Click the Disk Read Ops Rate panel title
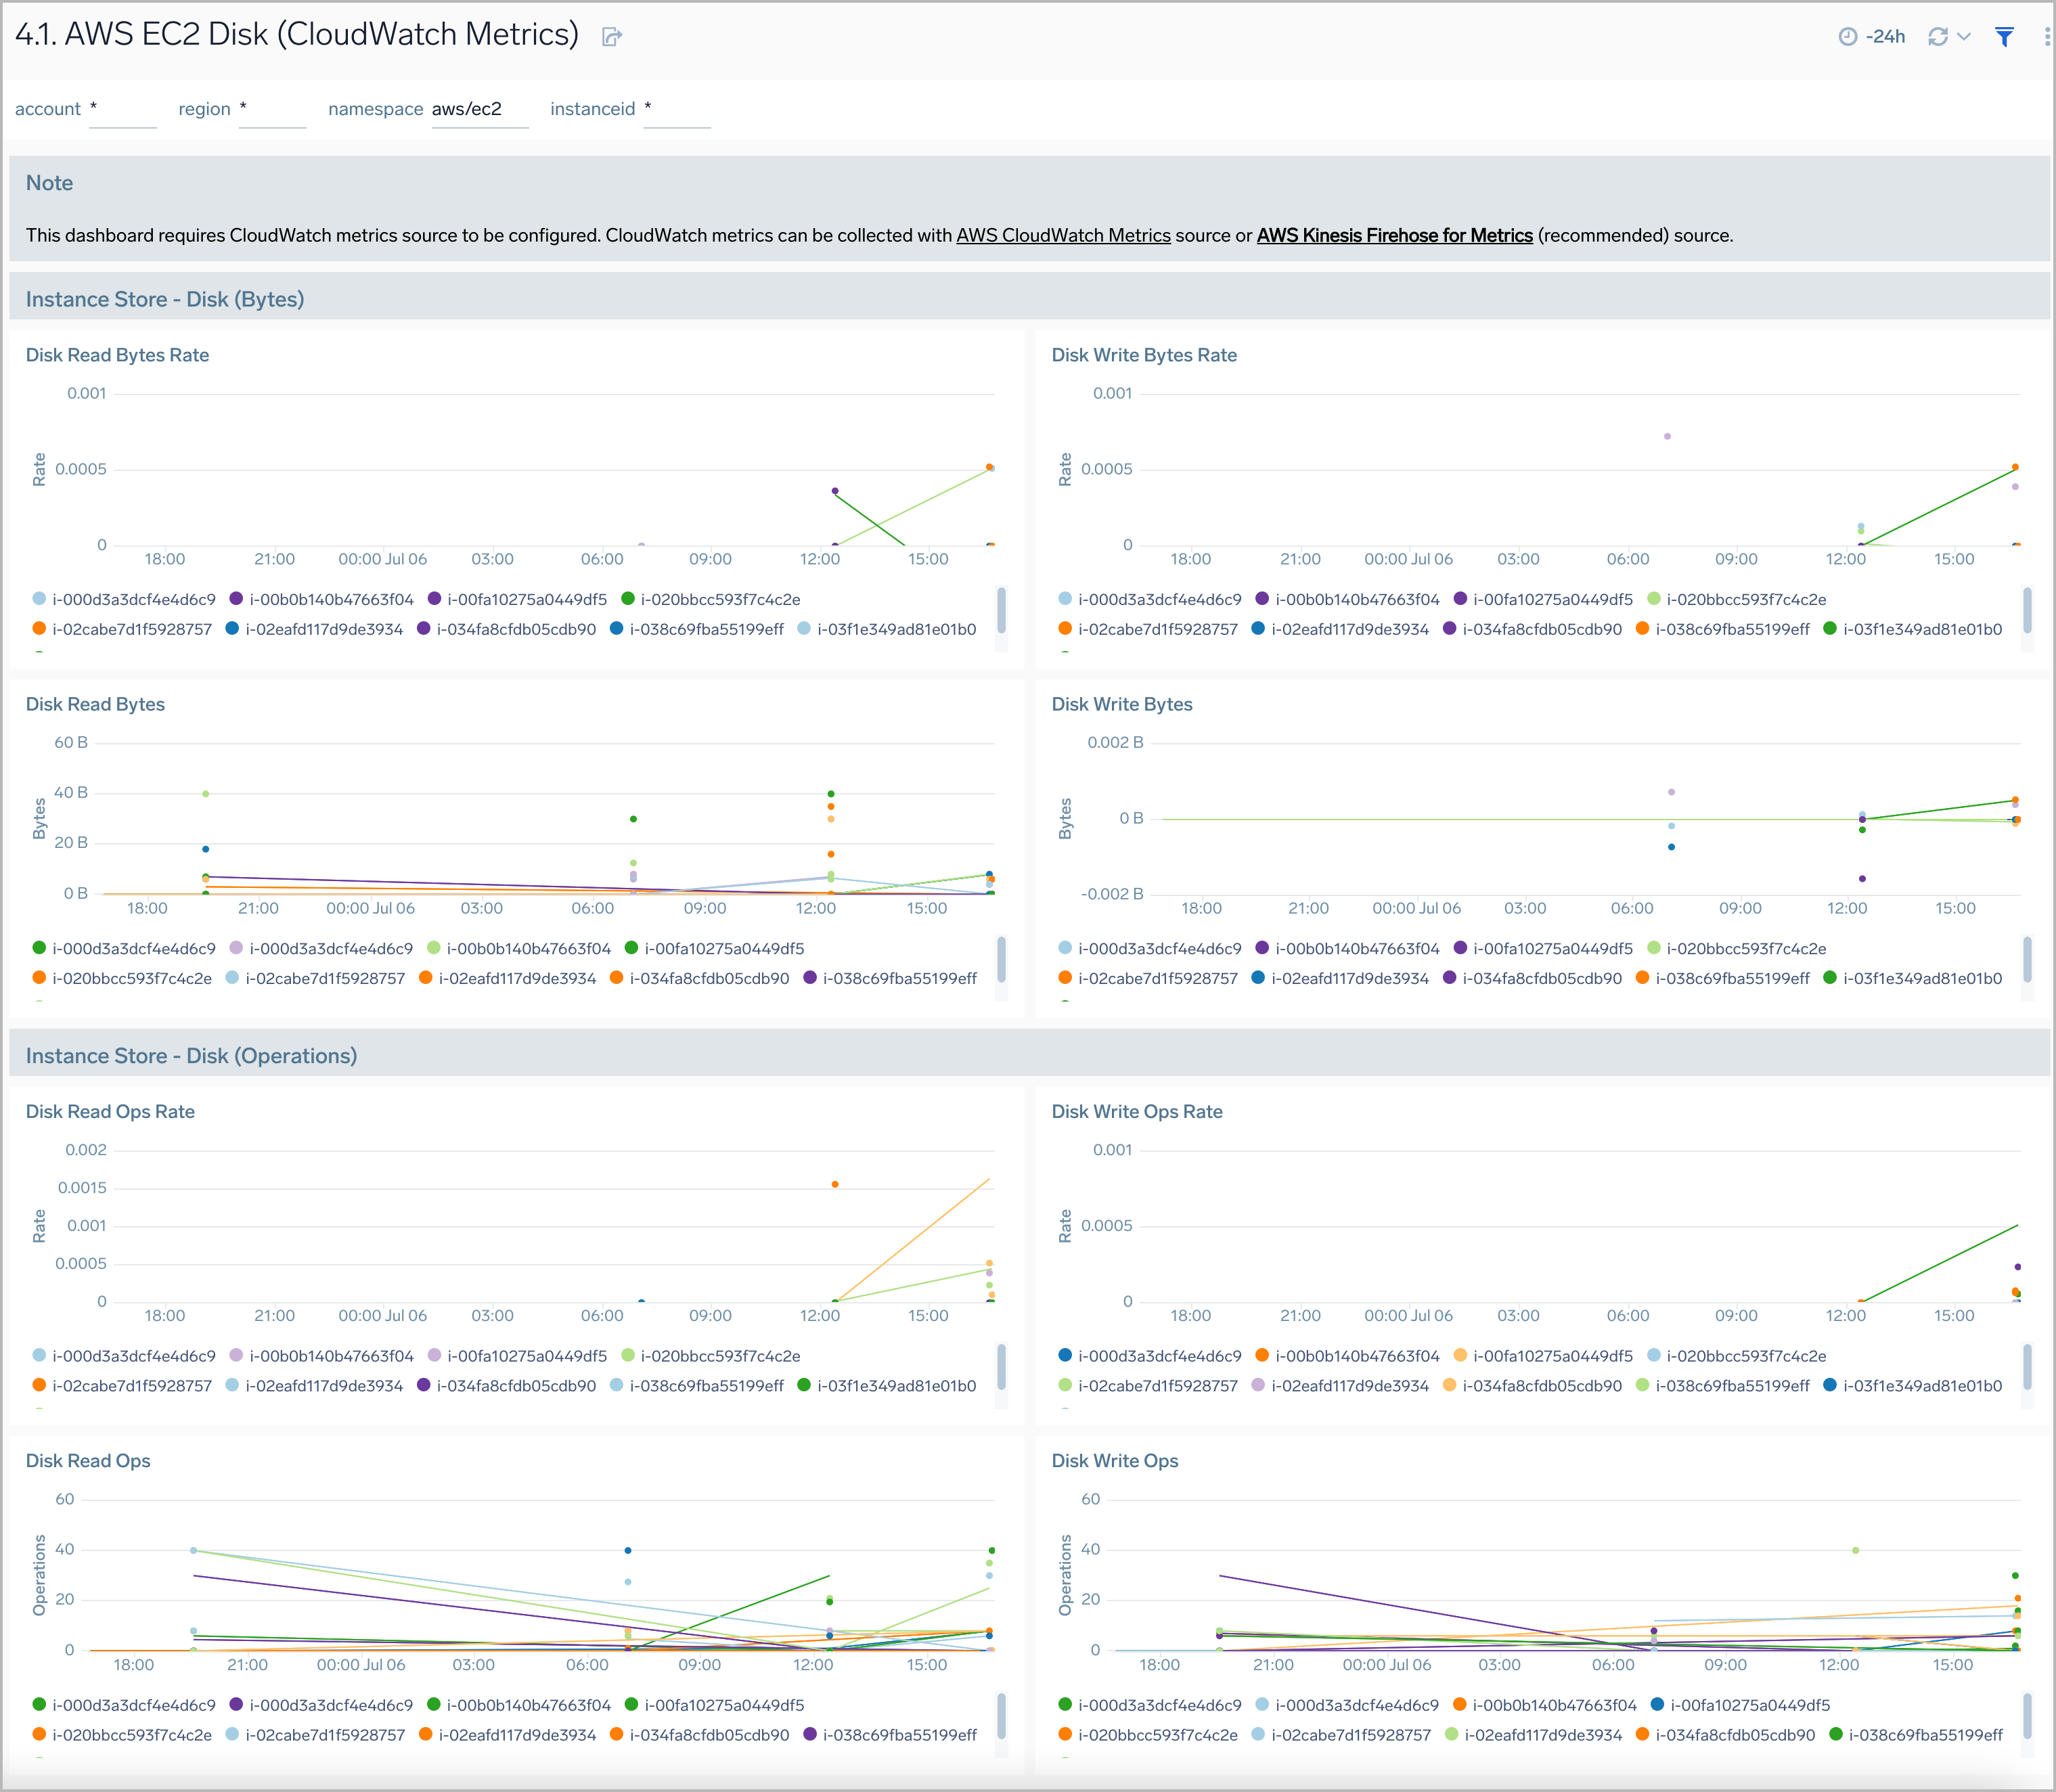 (x=110, y=1112)
